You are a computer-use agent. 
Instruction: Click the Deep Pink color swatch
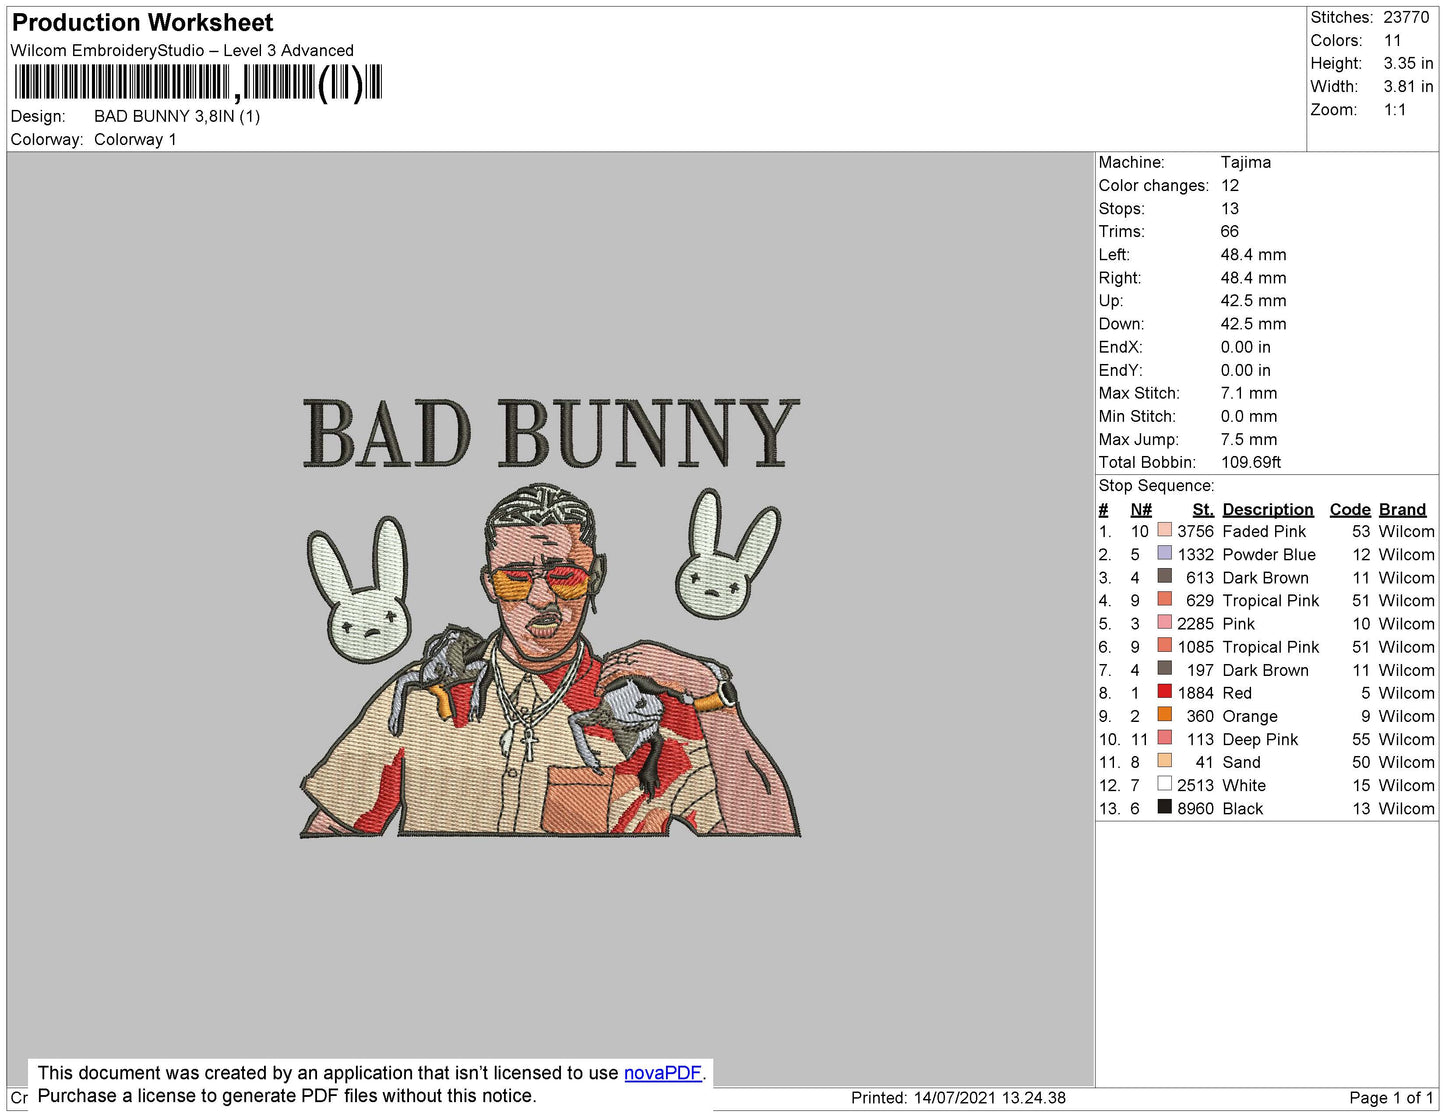(1164, 737)
